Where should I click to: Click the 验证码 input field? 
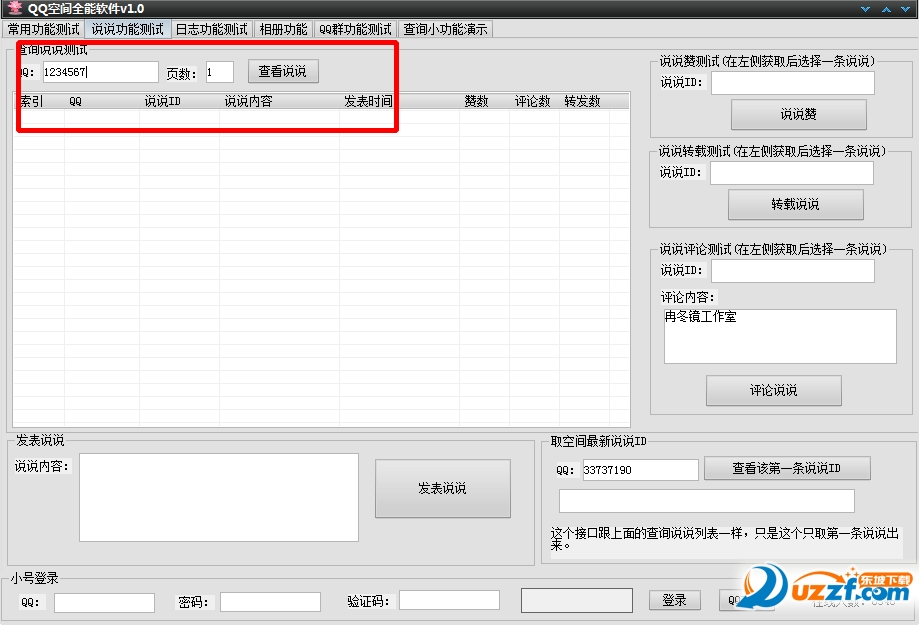pyautogui.click(x=449, y=600)
